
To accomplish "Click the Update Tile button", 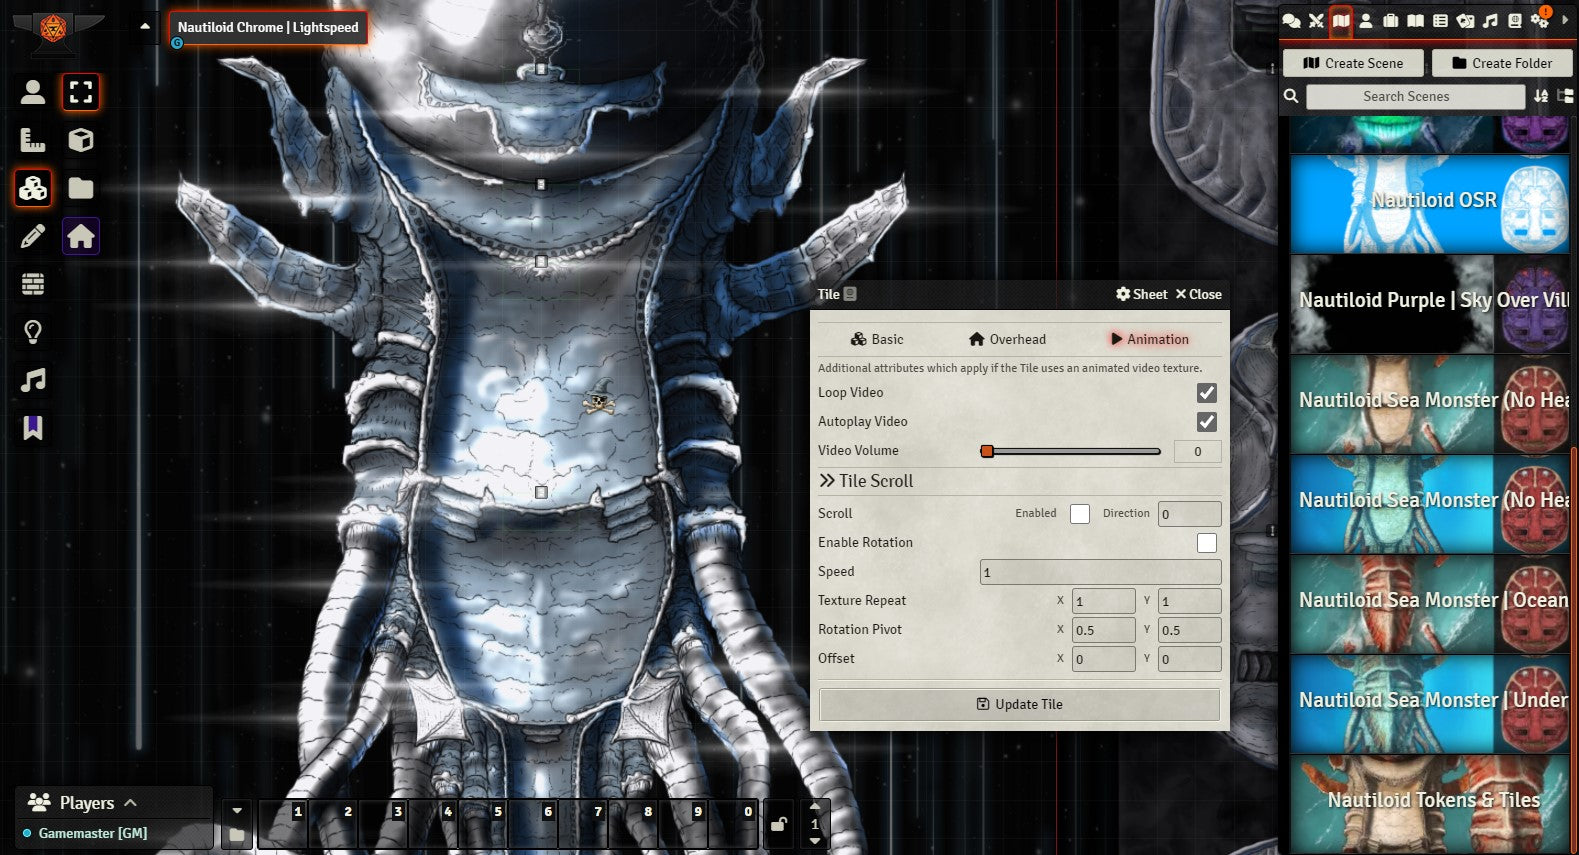I will pyautogui.click(x=1019, y=704).
